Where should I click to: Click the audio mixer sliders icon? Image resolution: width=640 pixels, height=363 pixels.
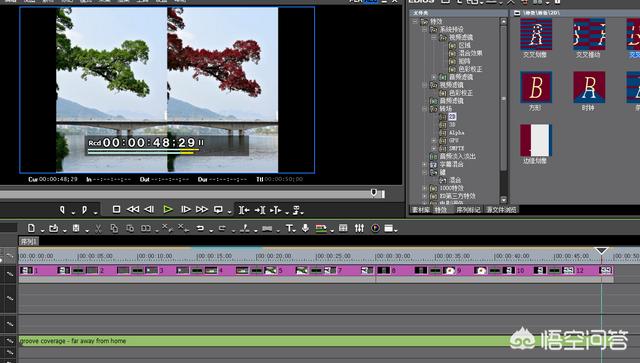359,228
